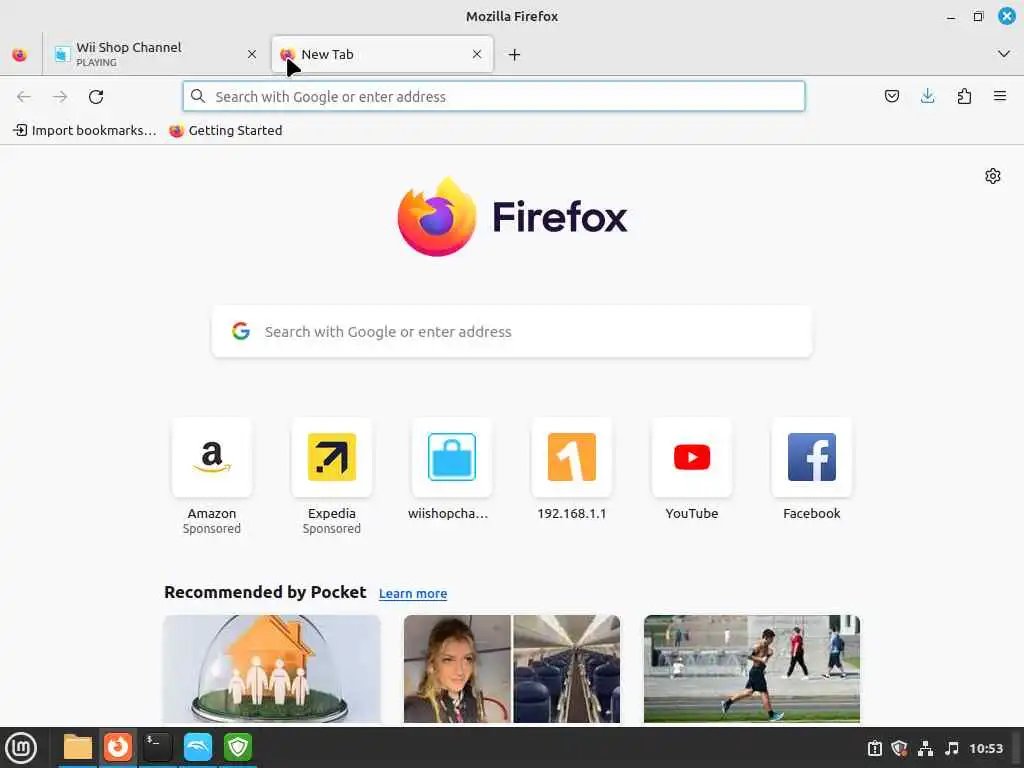Save to Pocket toolbar icon

pos(891,97)
